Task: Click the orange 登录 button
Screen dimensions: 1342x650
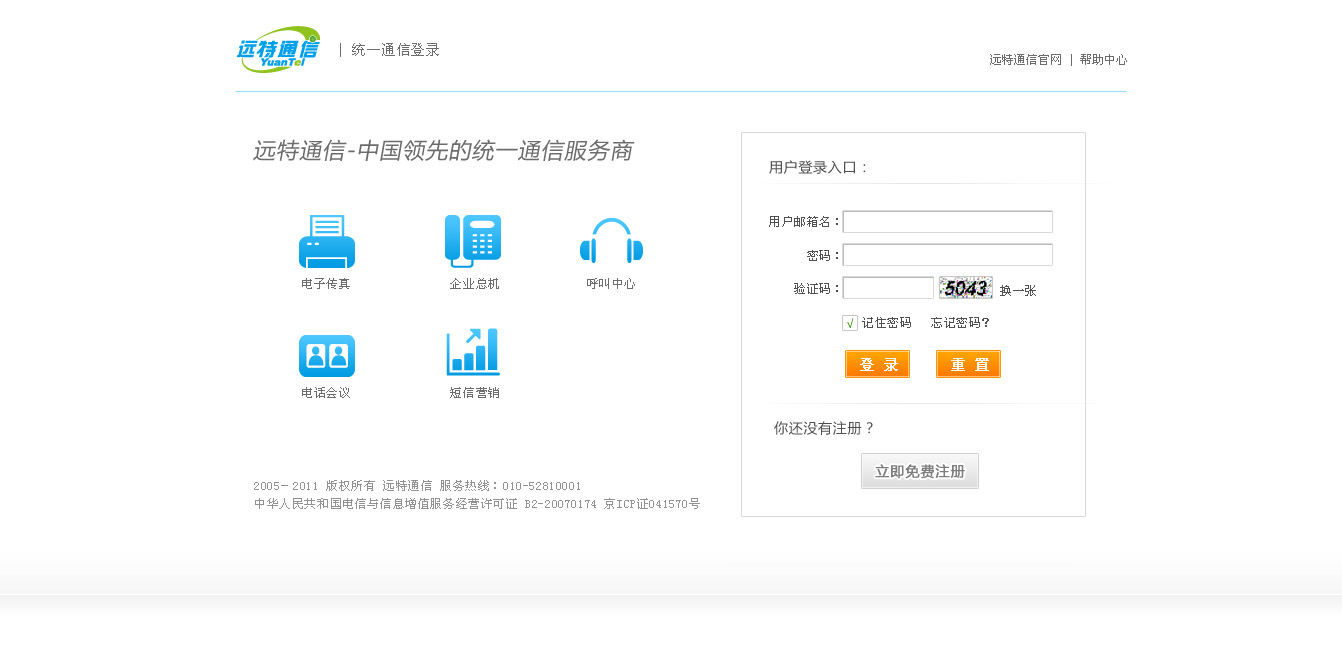Action: pos(877,364)
